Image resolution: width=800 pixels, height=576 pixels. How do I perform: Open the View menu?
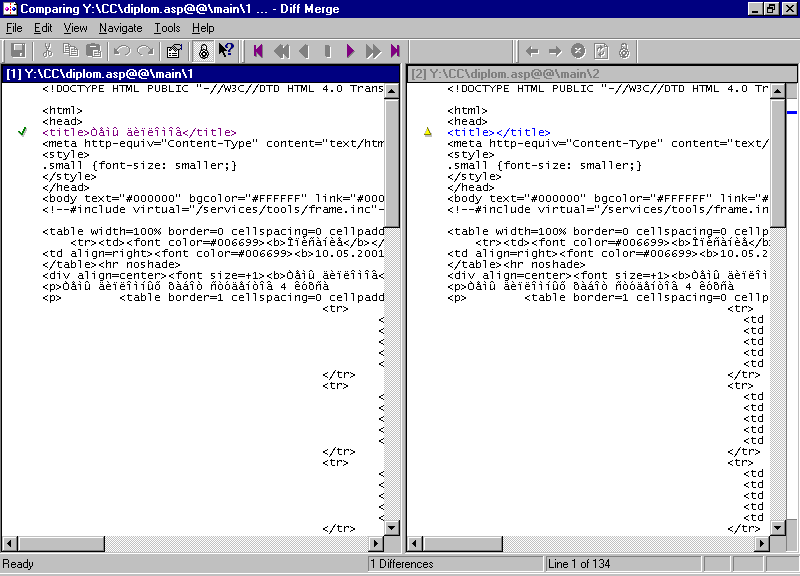[x=75, y=28]
